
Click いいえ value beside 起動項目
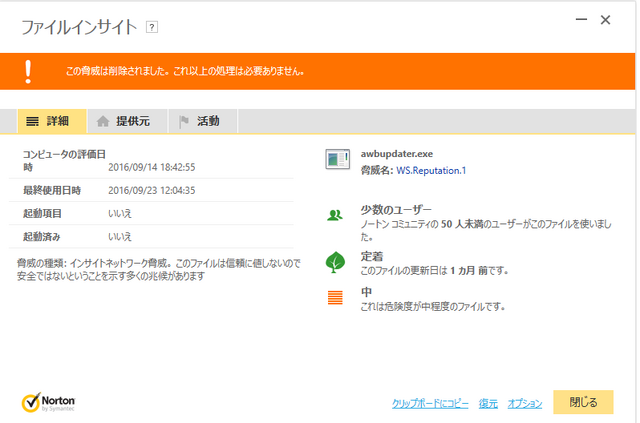click(x=120, y=214)
